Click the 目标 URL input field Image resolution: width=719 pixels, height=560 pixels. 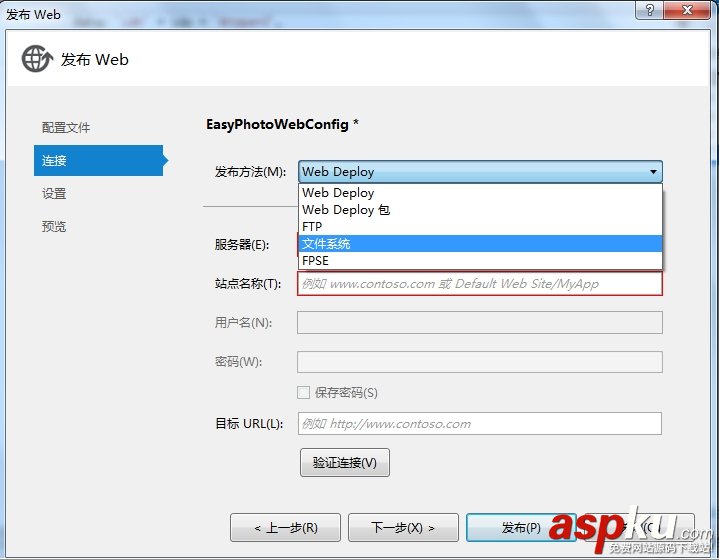pyautogui.click(x=480, y=423)
